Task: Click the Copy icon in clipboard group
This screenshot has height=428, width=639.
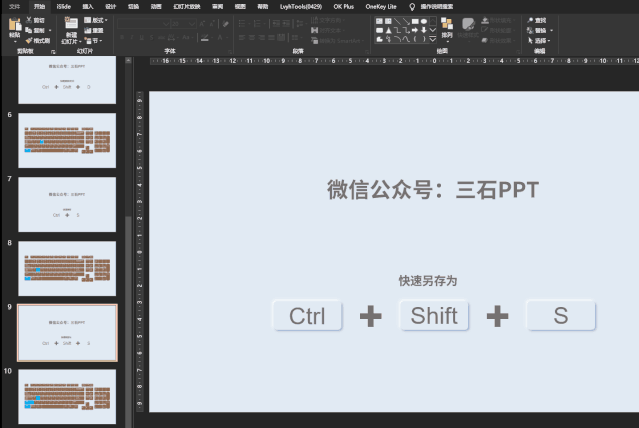Action: 29,31
